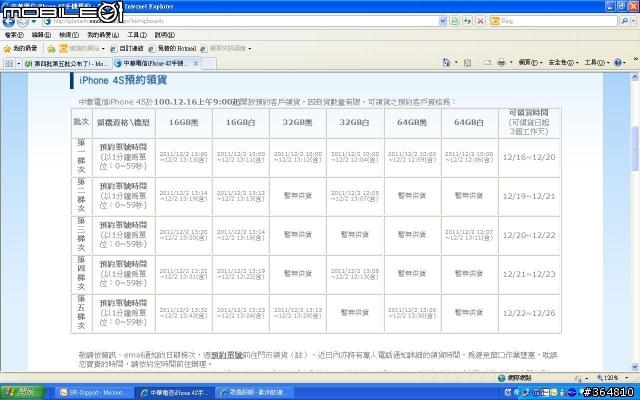Open the 網頁(P) command bar menu
This screenshot has width=640, height=400.
click(530, 62)
